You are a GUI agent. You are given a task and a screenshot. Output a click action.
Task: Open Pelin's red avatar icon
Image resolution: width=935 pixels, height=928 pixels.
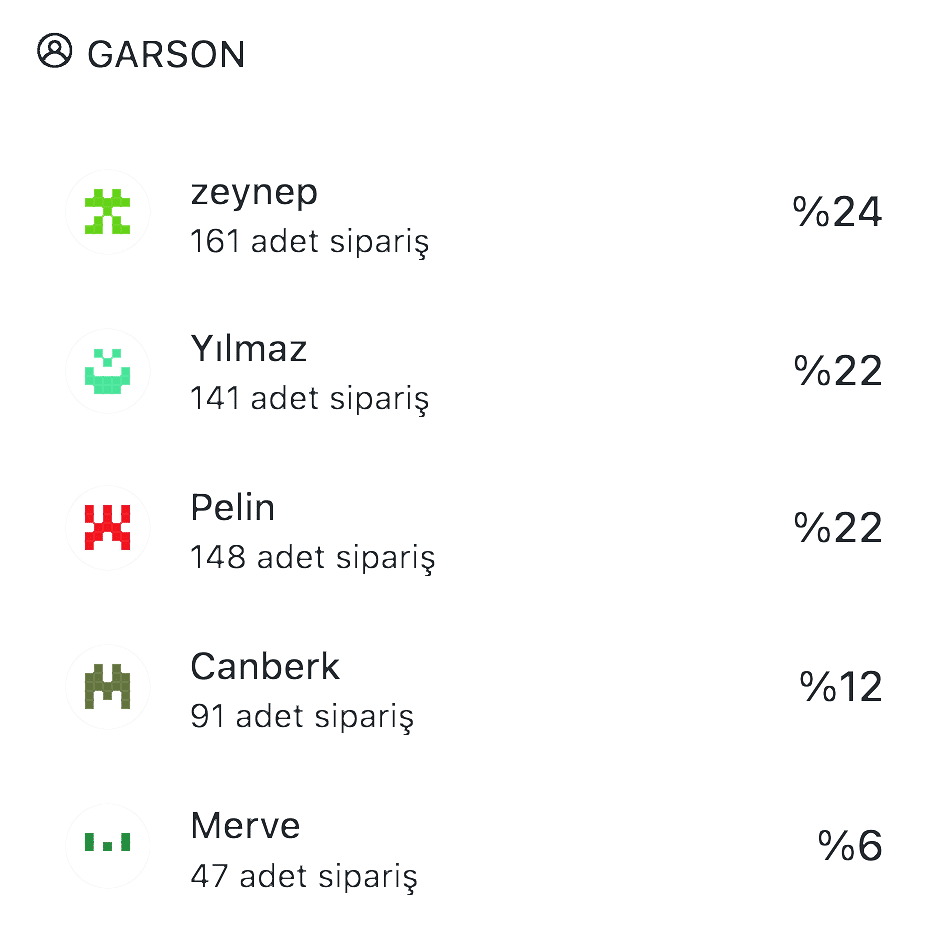click(x=108, y=528)
